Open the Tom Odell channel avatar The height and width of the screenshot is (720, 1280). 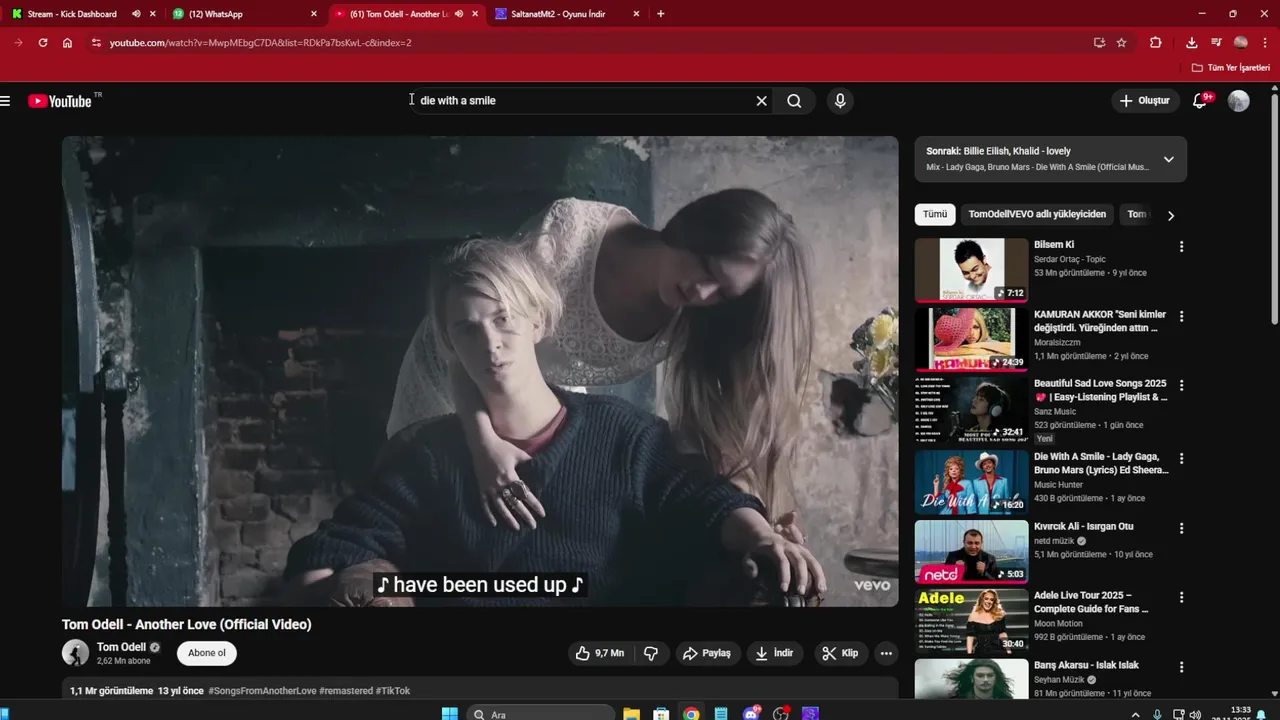75,653
